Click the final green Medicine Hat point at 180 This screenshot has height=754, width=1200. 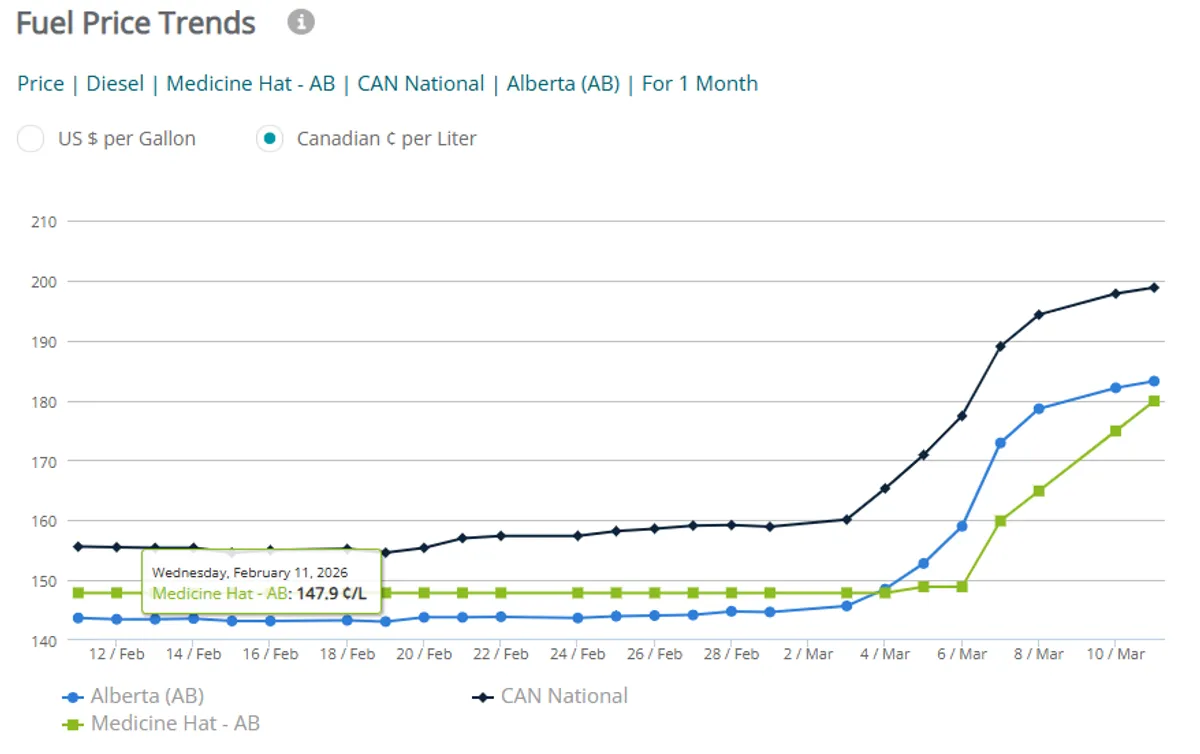click(x=1153, y=401)
